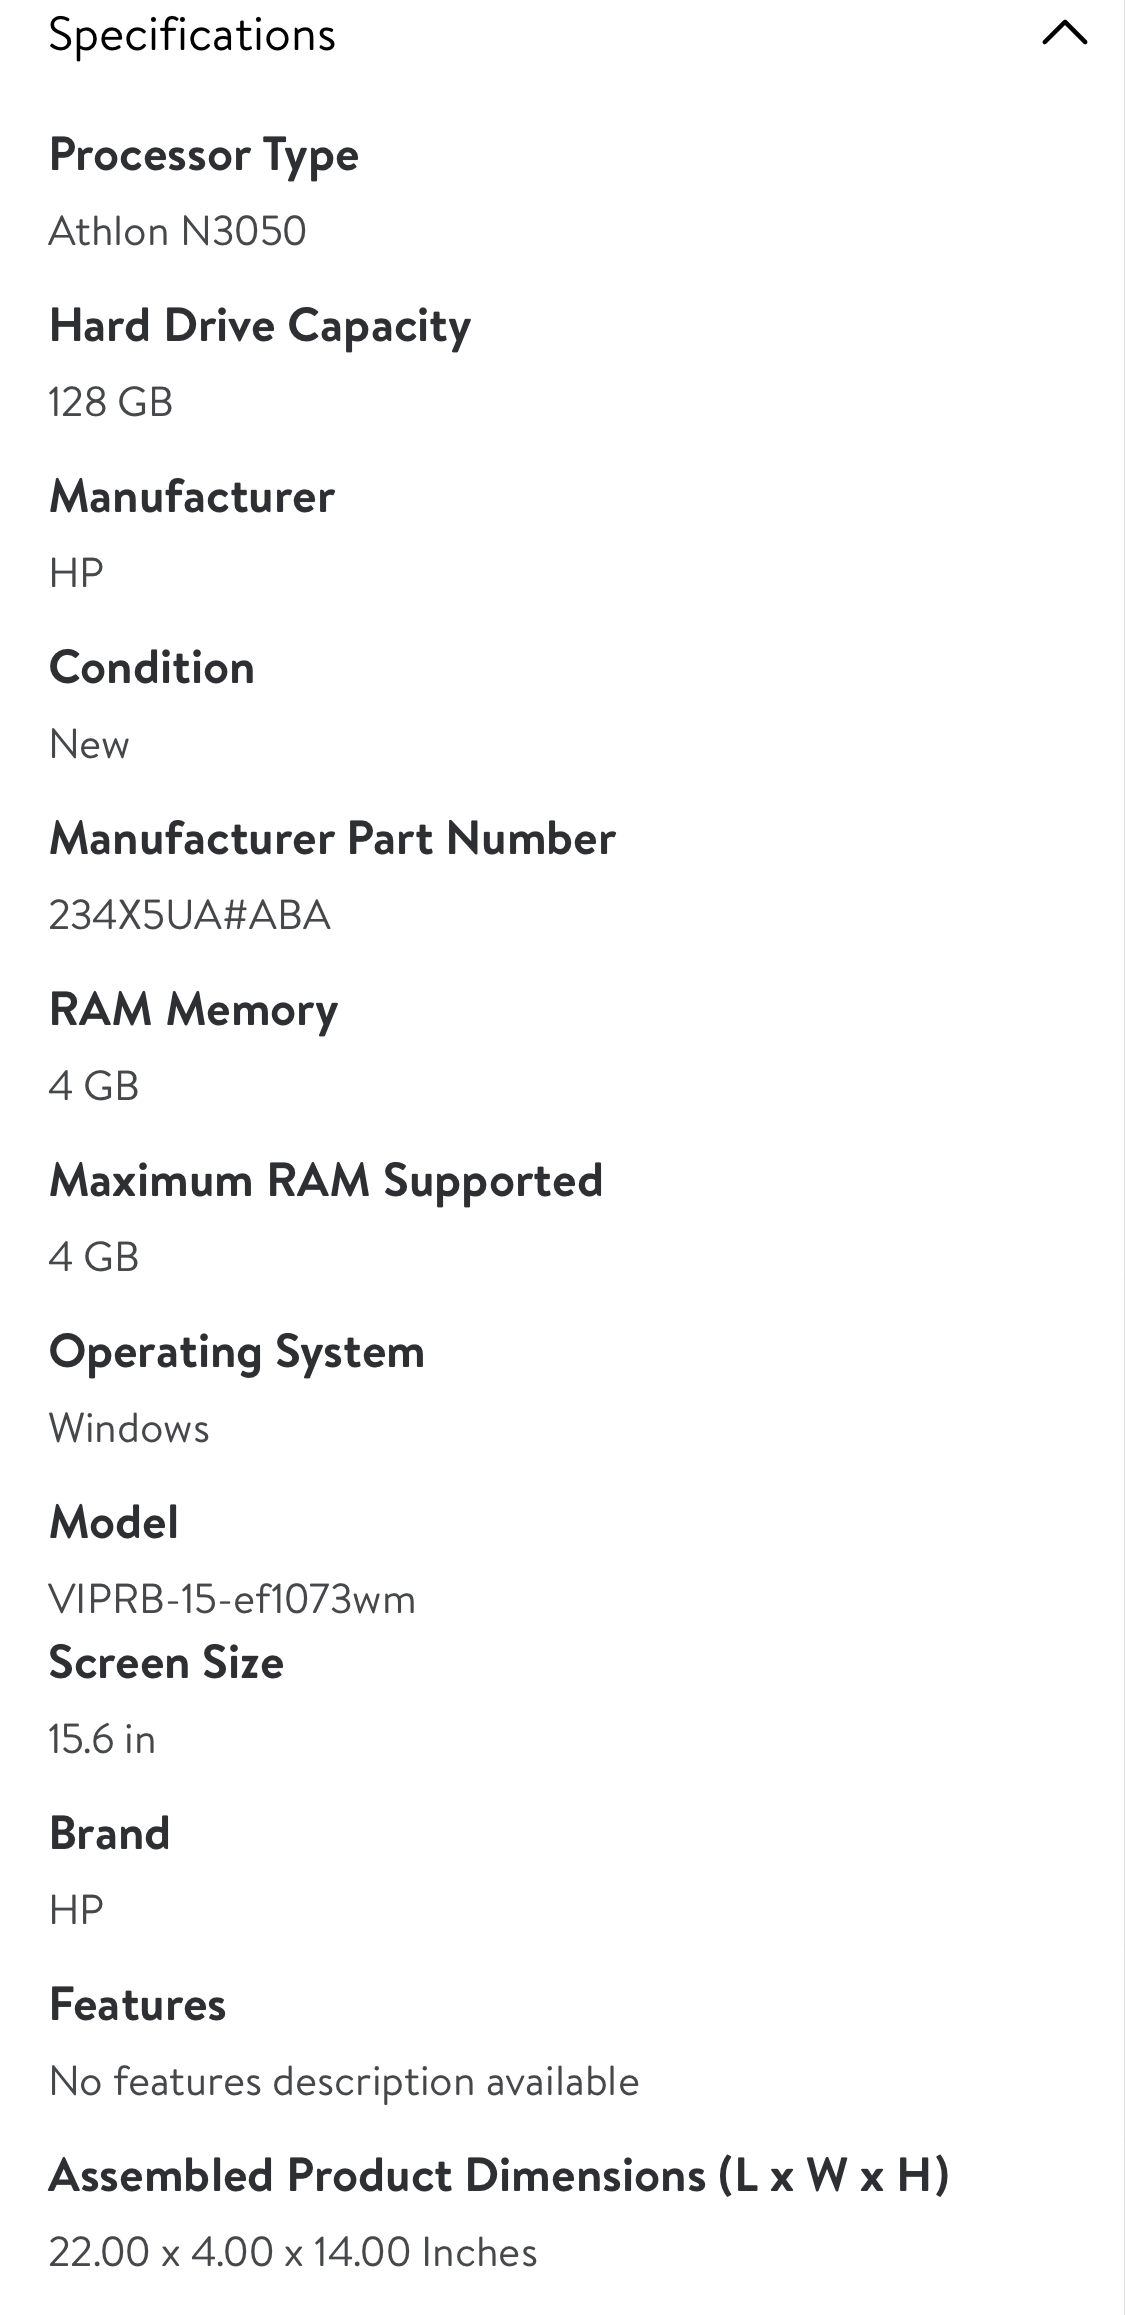The height and width of the screenshot is (2315, 1125).
Task: Click the Athlon N3050 processor value
Action: (177, 232)
